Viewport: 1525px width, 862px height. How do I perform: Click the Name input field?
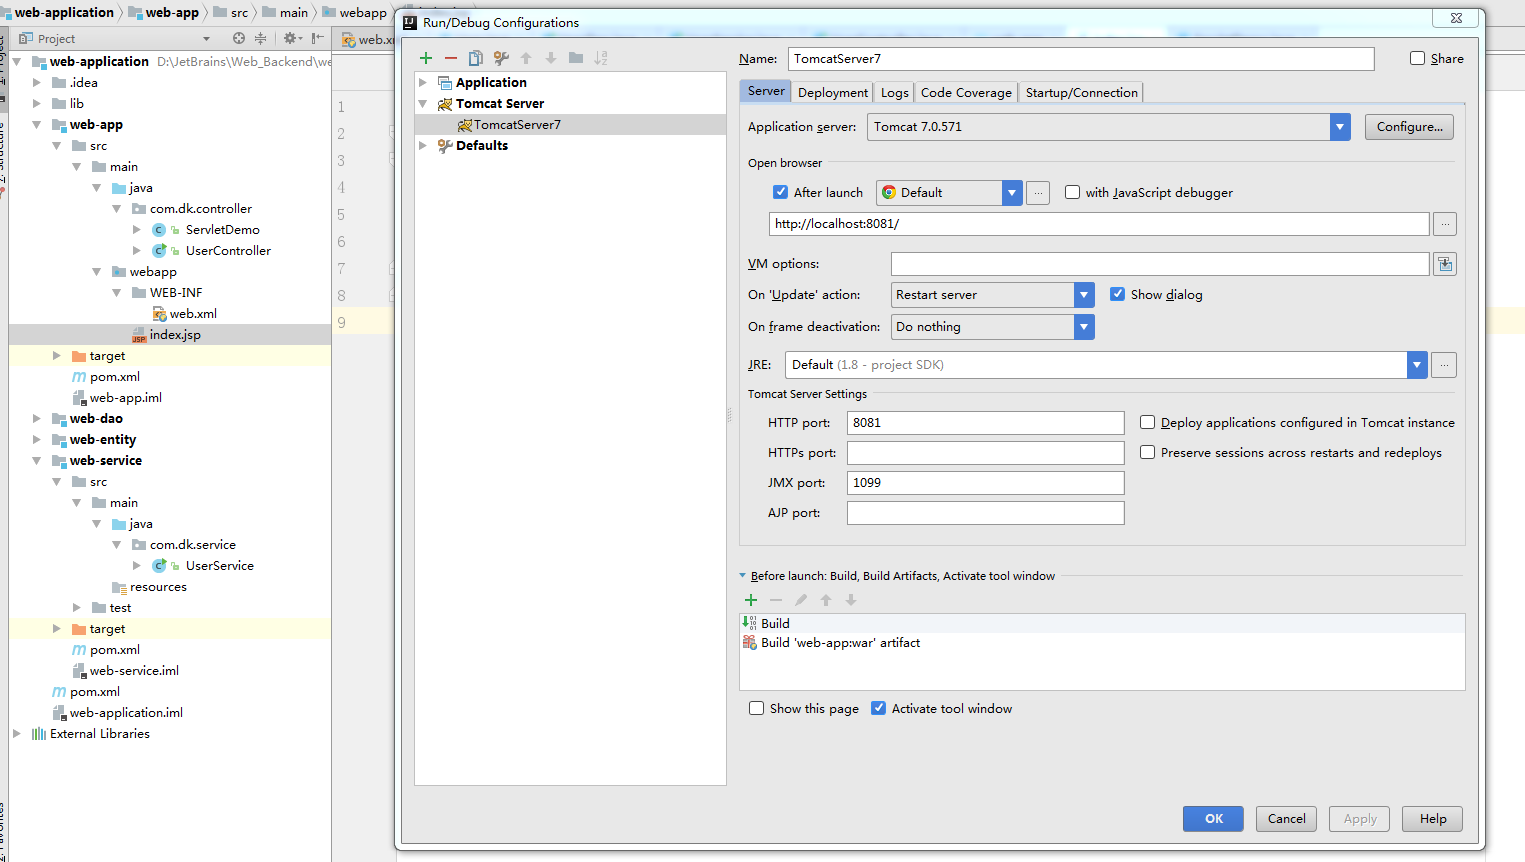1081,59
